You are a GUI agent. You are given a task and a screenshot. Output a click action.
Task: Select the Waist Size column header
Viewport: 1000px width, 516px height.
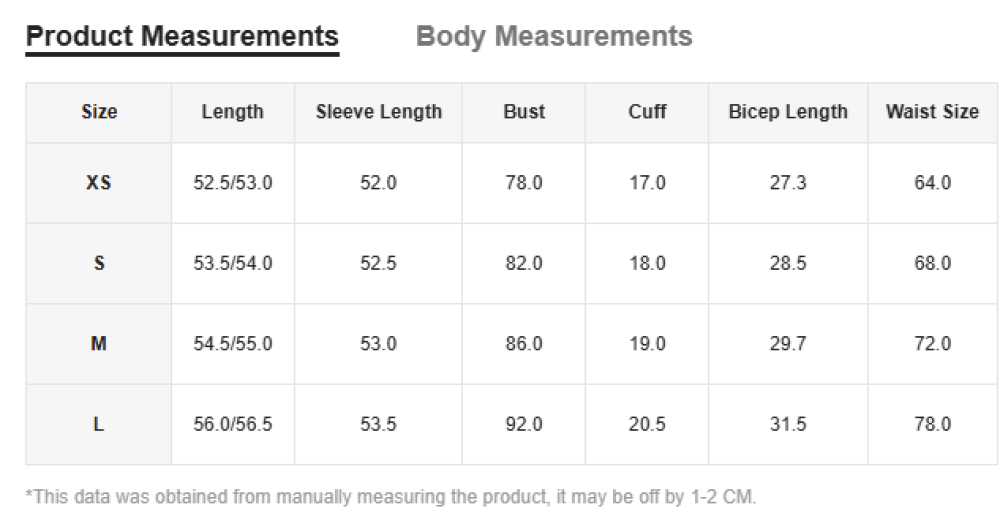click(932, 112)
